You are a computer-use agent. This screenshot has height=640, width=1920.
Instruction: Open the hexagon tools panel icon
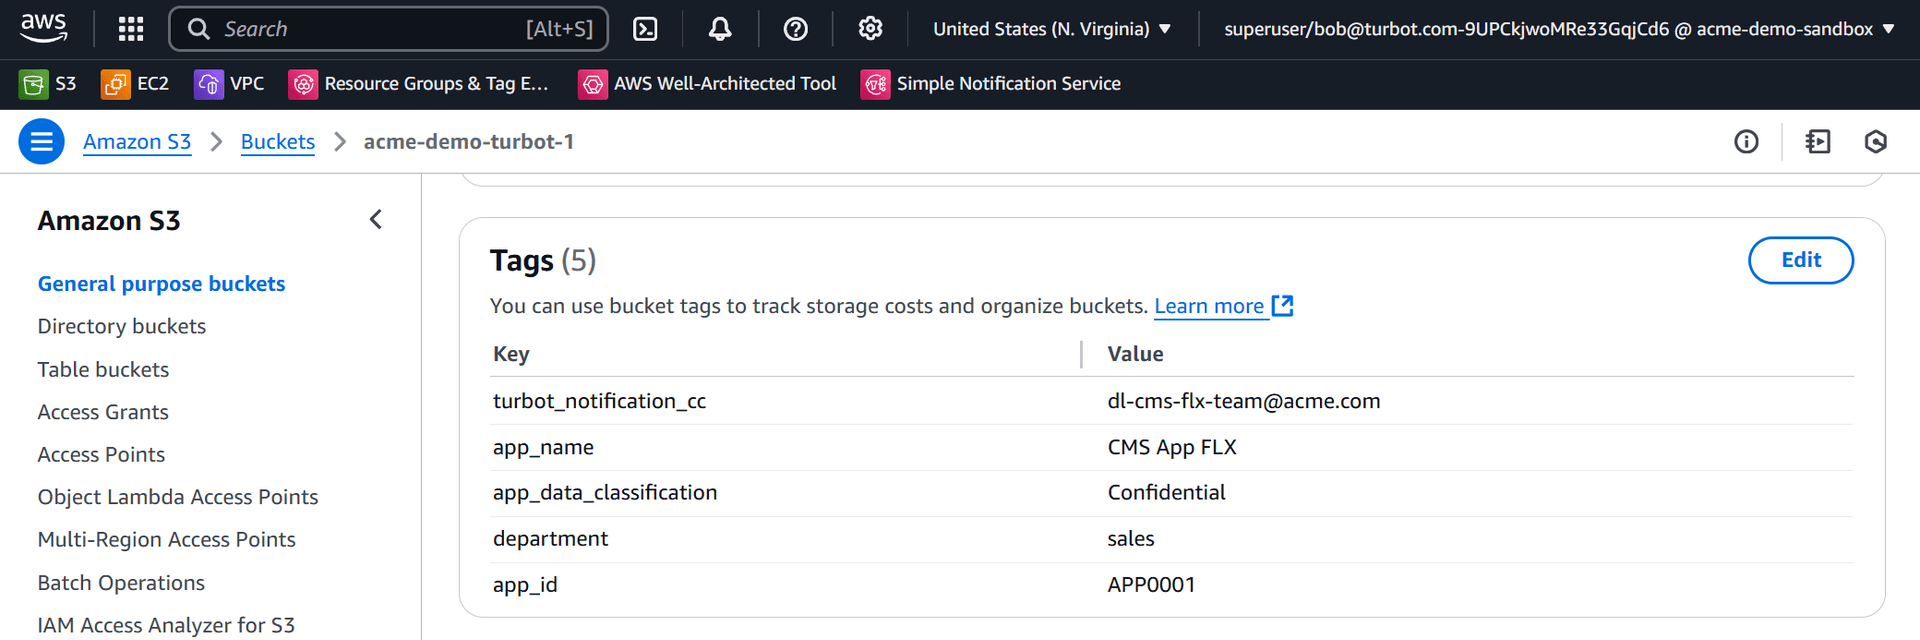point(1876,142)
